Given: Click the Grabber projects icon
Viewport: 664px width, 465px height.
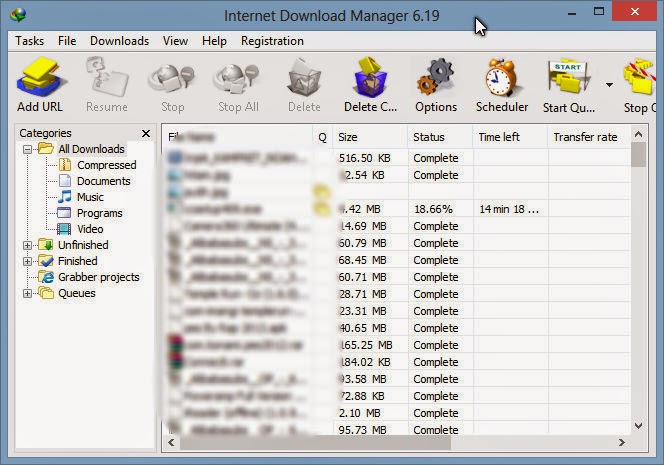Looking at the screenshot, I should pyautogui.click(x=46, y=277).
